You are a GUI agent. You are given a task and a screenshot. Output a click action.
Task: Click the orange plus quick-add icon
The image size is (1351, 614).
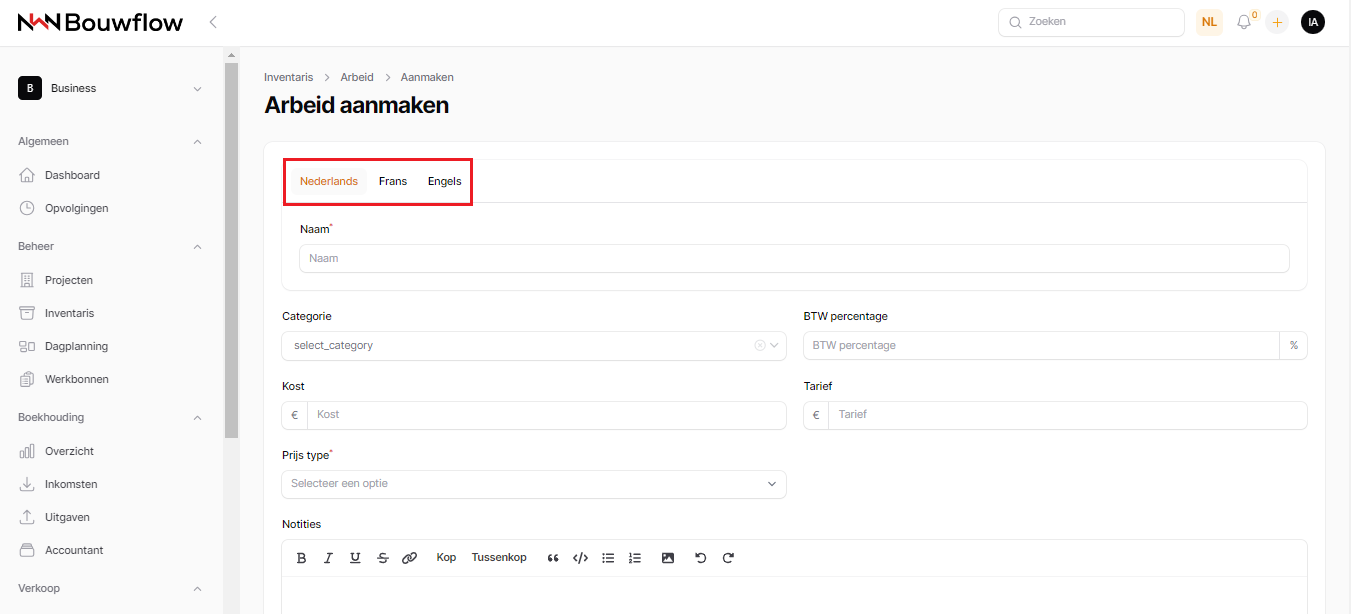click(x=1277, y=22)
